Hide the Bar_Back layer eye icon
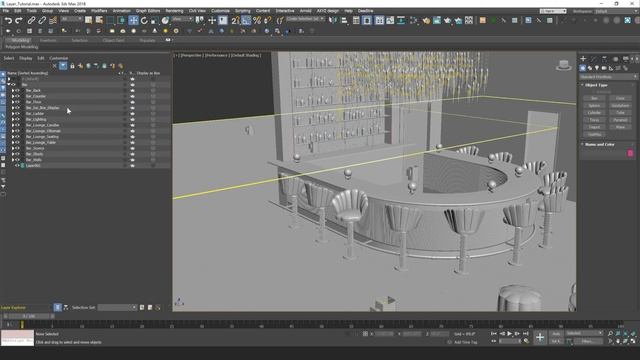The height and width of the screenshot is (360, 640). tap(18, 90)
